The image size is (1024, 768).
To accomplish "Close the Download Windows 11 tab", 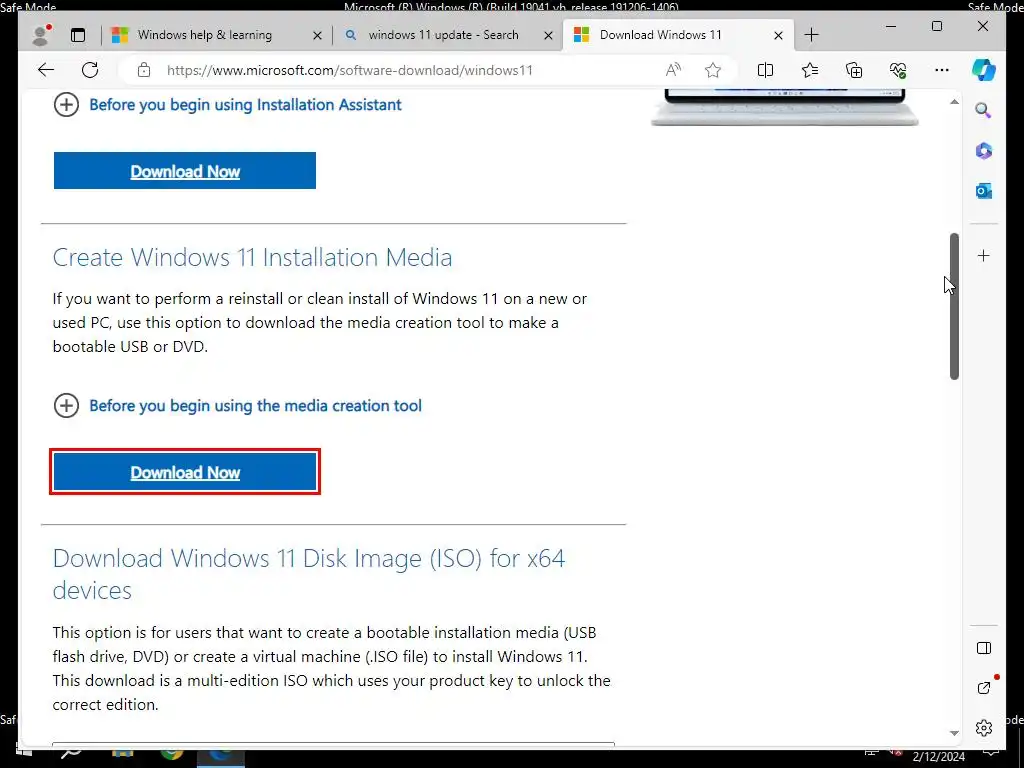I will tap(778, 35).
